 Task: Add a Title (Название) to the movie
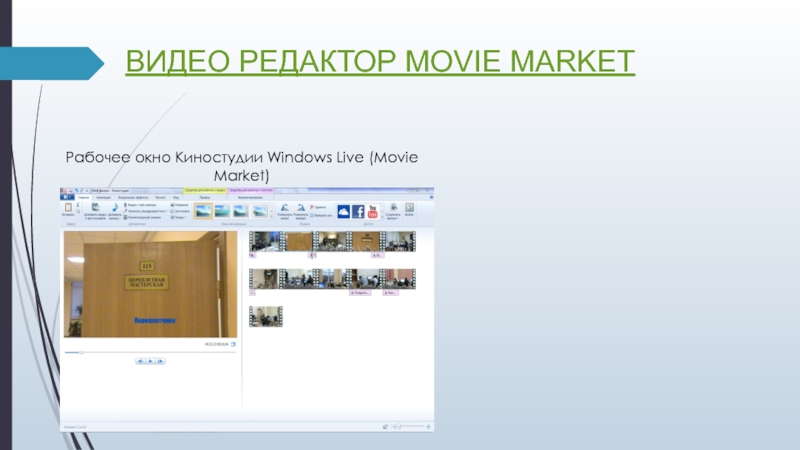coord(180,205)
